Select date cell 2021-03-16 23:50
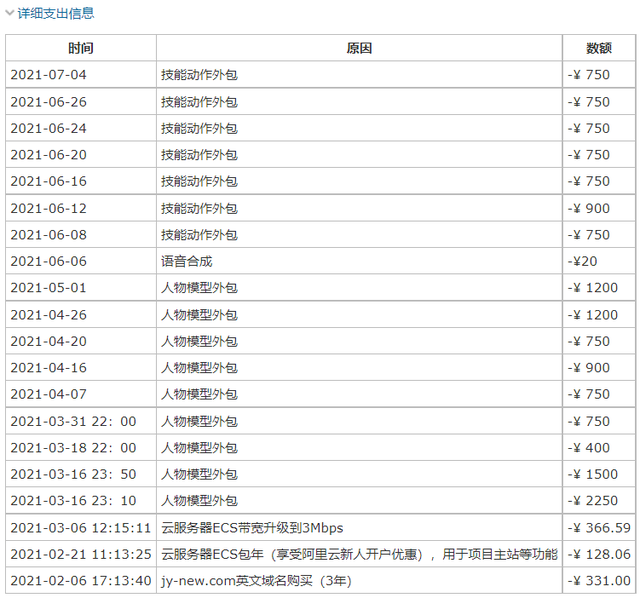640x598 pixels. click(81, 474)
